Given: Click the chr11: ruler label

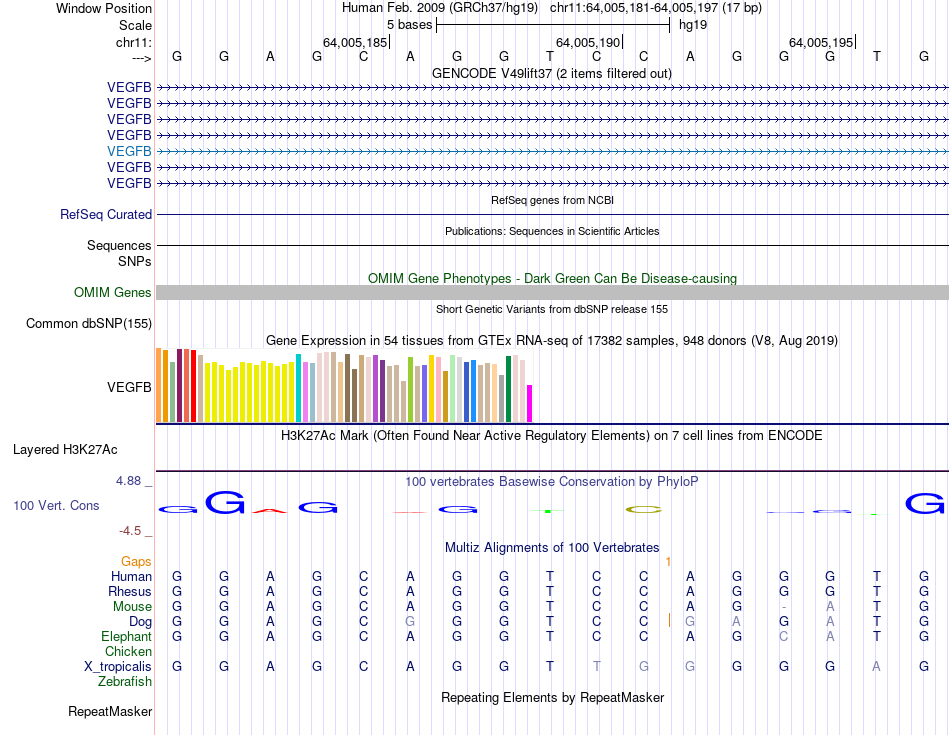Looking at the screenshot, I should tap(134, 42).
